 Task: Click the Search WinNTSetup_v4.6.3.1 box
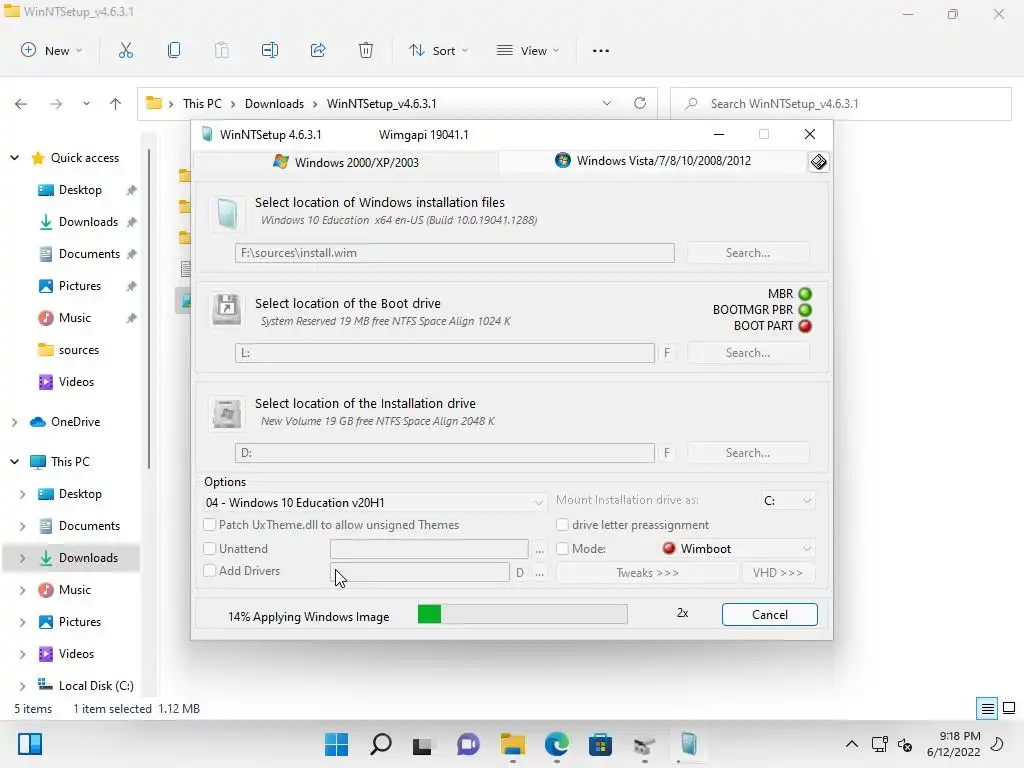coord(841,104)
